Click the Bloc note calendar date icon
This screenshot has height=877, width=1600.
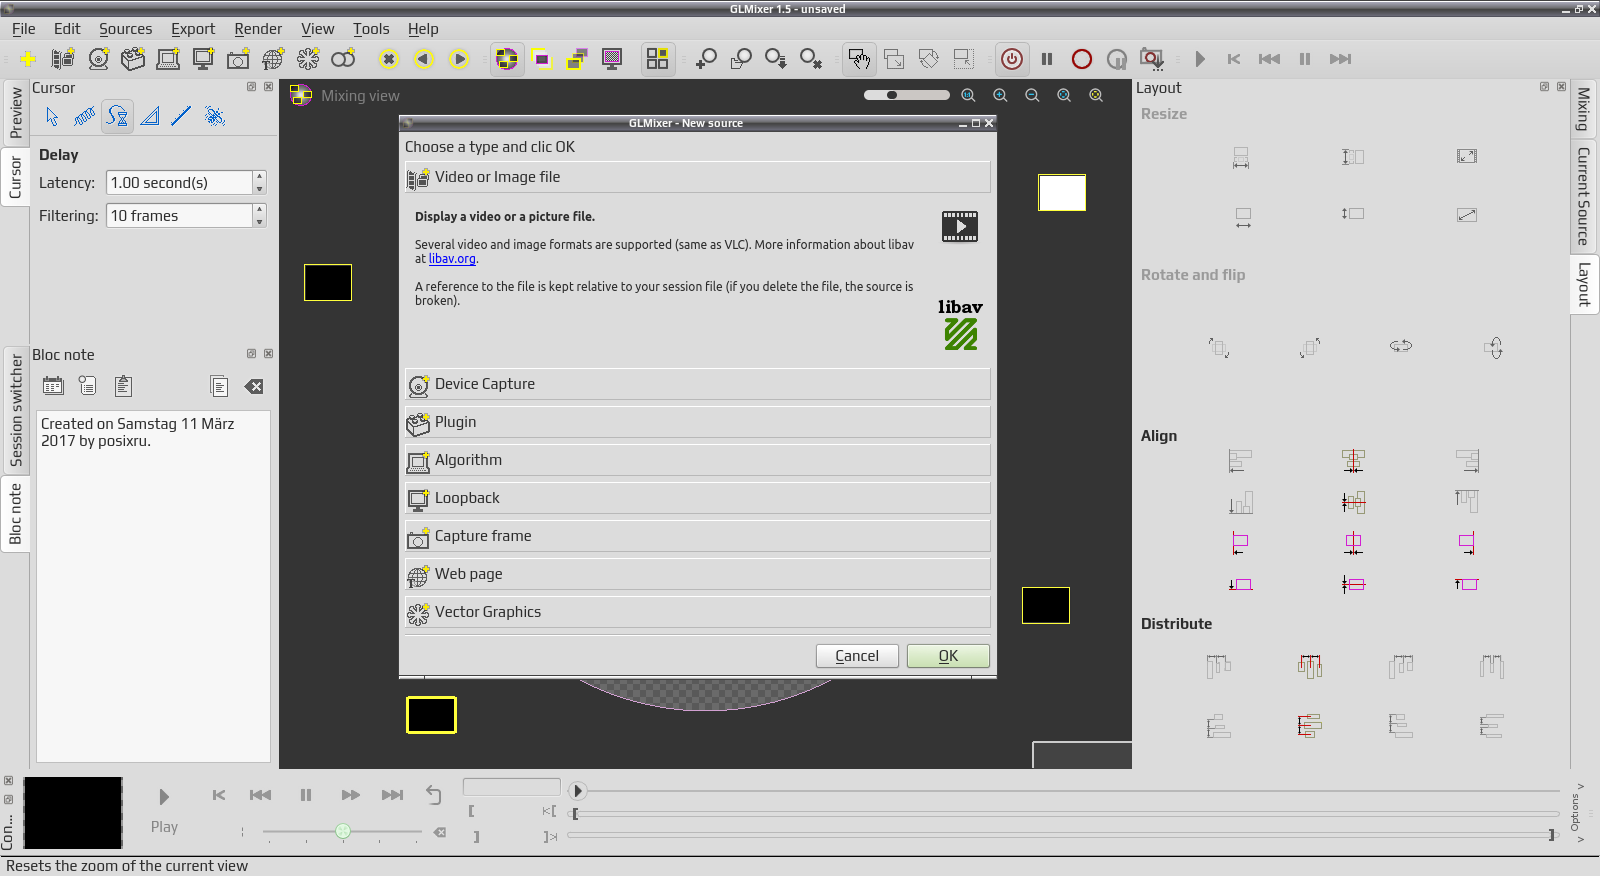pyautogui.click(x=53, y=386)
